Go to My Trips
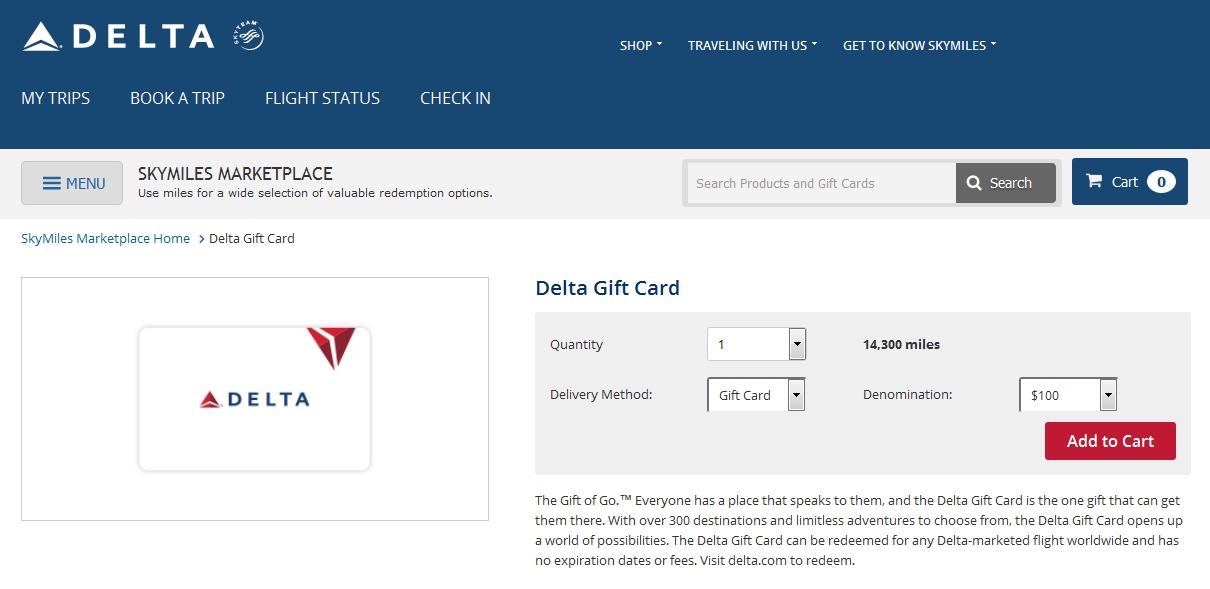The width and height of the screenshot is (1210, 589). (x=56, y=98)
